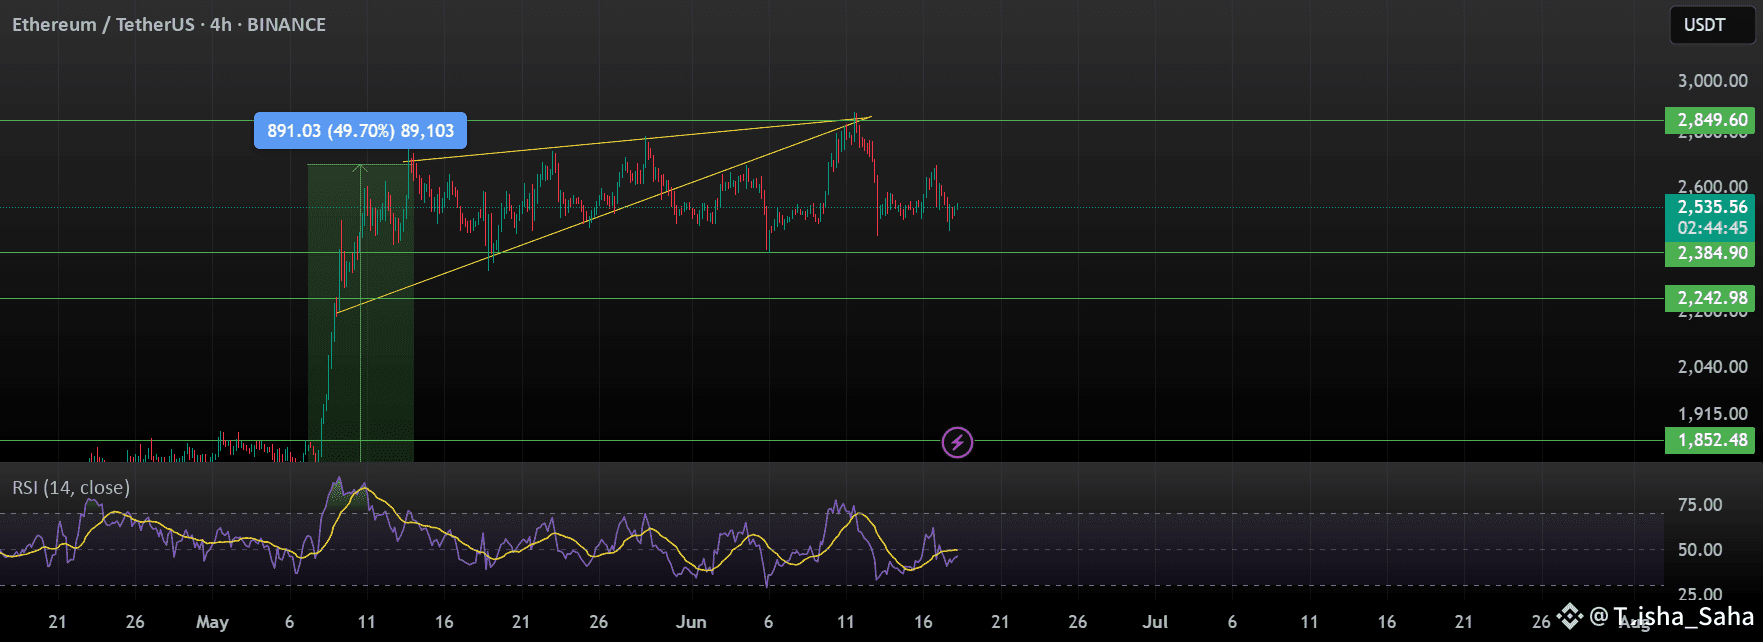Click the 1,852.48 green price tag
Image resolution: width=1763 pixels, height=642 pixels.
pos(1712,440)
